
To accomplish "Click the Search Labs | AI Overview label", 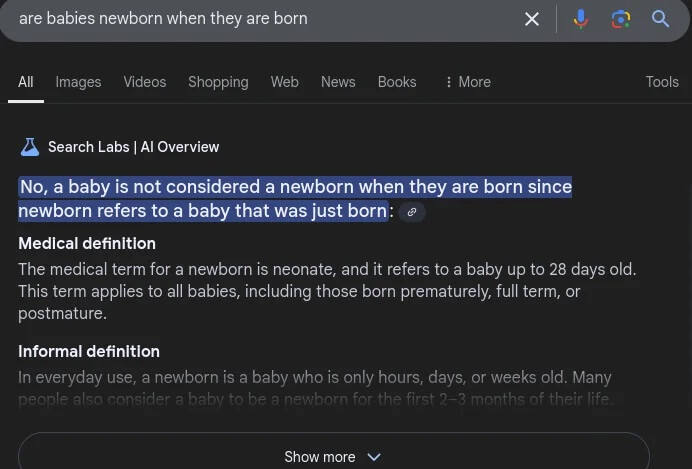I will (133, 147).
